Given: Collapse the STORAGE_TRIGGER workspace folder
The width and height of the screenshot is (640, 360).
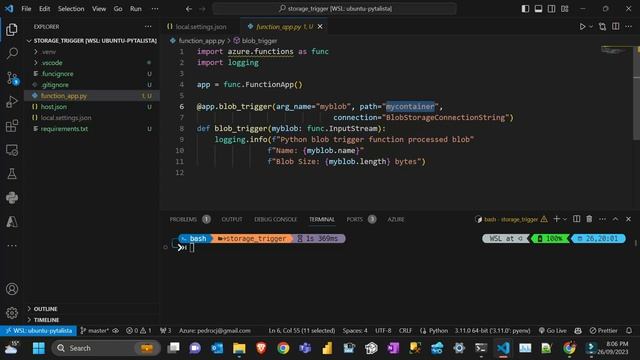Looking at the screenshot, I should click(x=92, y=41).
